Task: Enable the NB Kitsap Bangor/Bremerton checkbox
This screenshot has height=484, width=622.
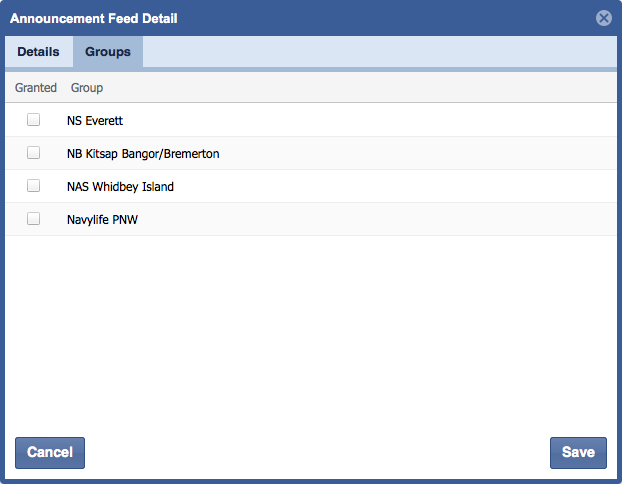Action: pos(34,153)
